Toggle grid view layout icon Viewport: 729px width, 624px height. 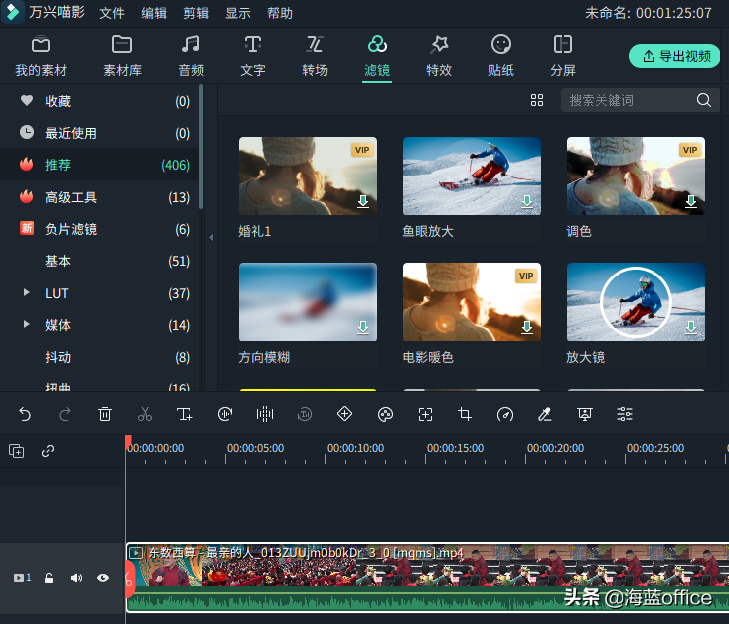(x=537, y=100)
